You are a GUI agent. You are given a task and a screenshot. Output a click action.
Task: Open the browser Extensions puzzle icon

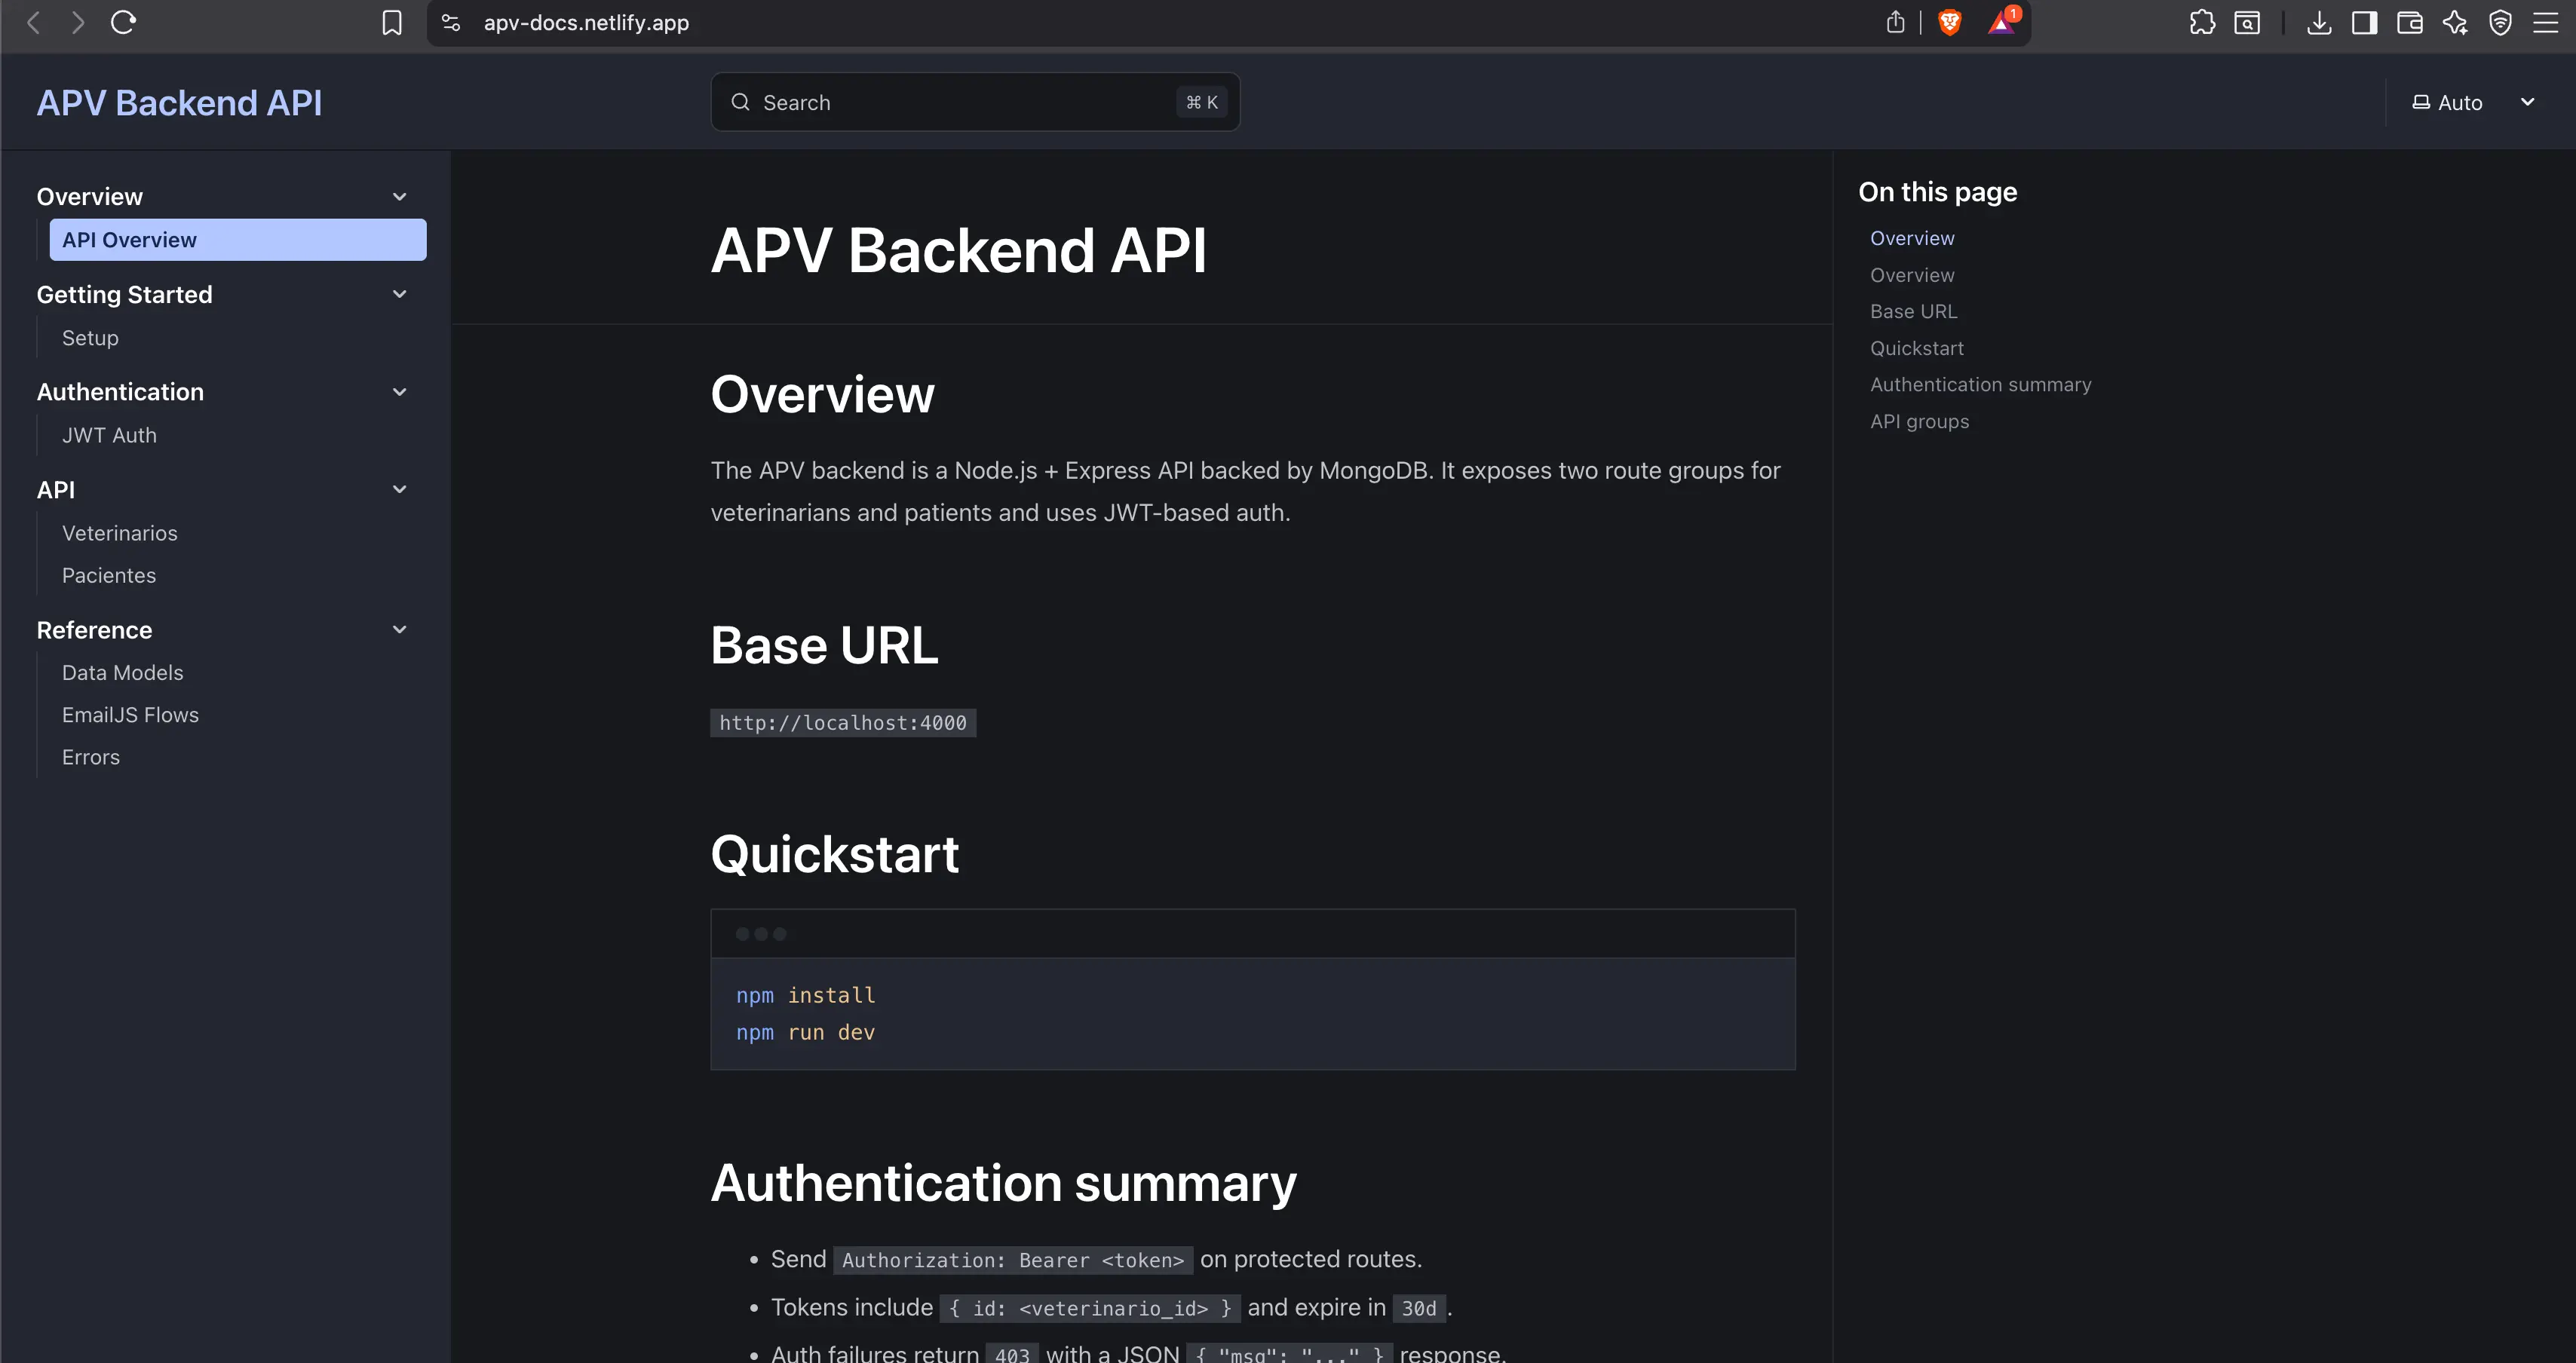pos(2203,22)
